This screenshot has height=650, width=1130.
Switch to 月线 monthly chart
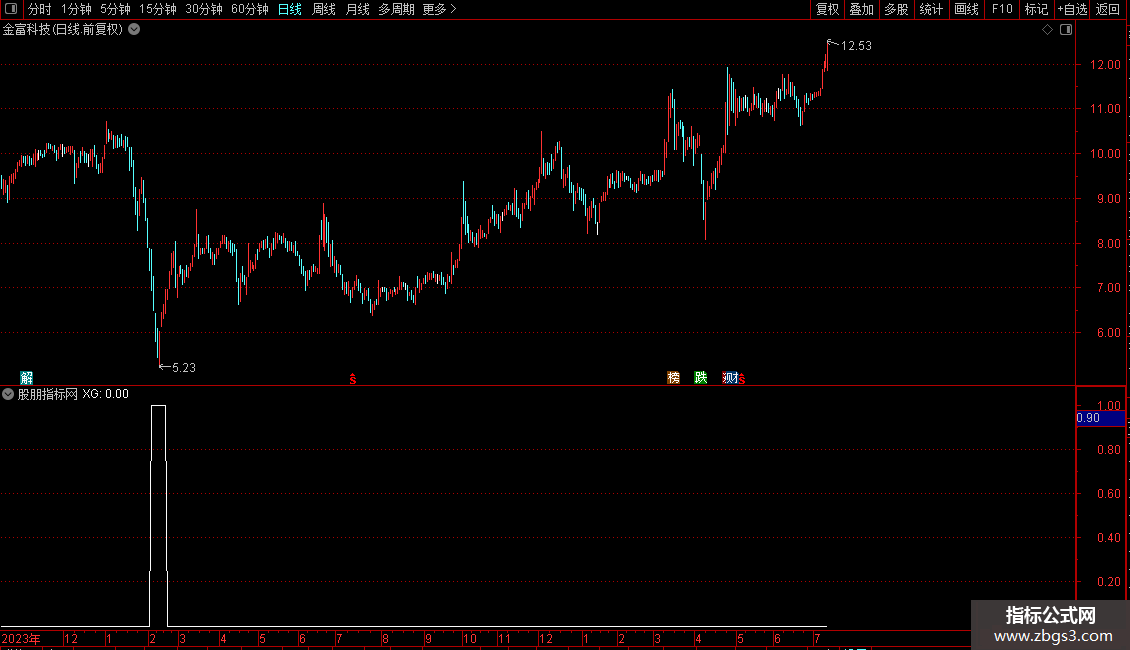click(357, 9)
